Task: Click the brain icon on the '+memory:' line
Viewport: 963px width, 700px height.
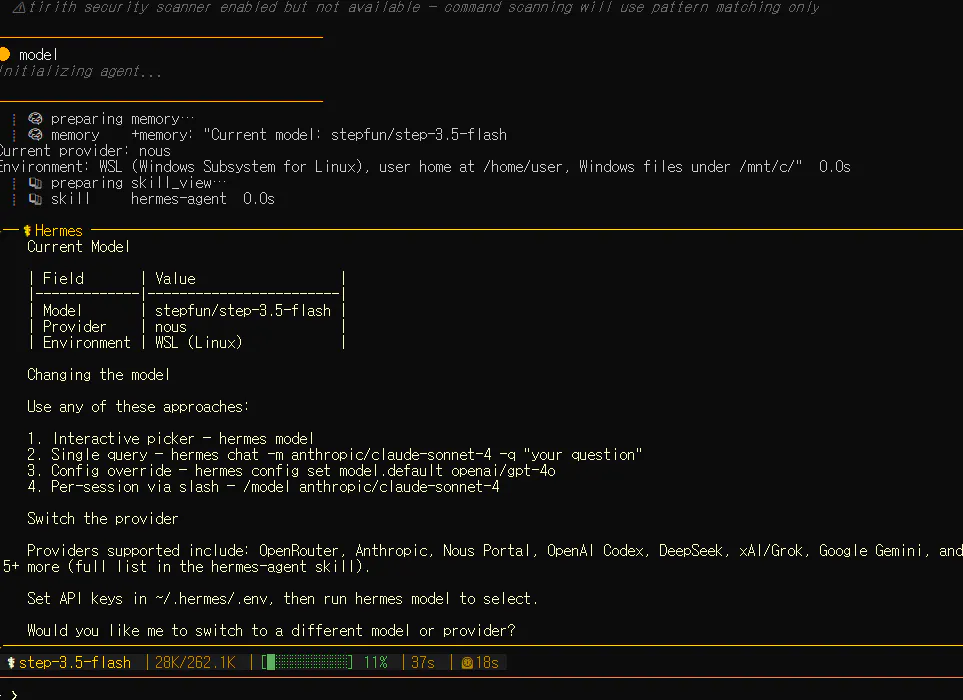Action: tap(36, 134)
